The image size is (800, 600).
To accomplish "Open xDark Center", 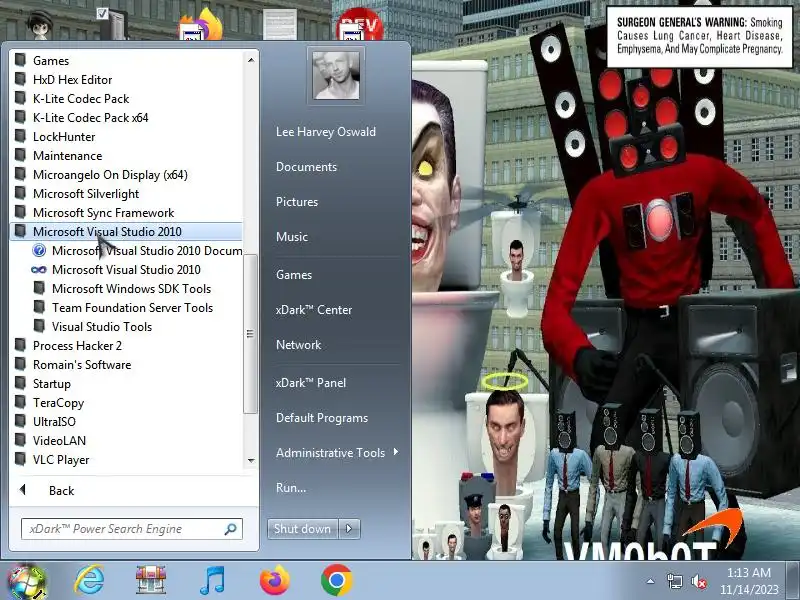I will [x=314, y=310].
